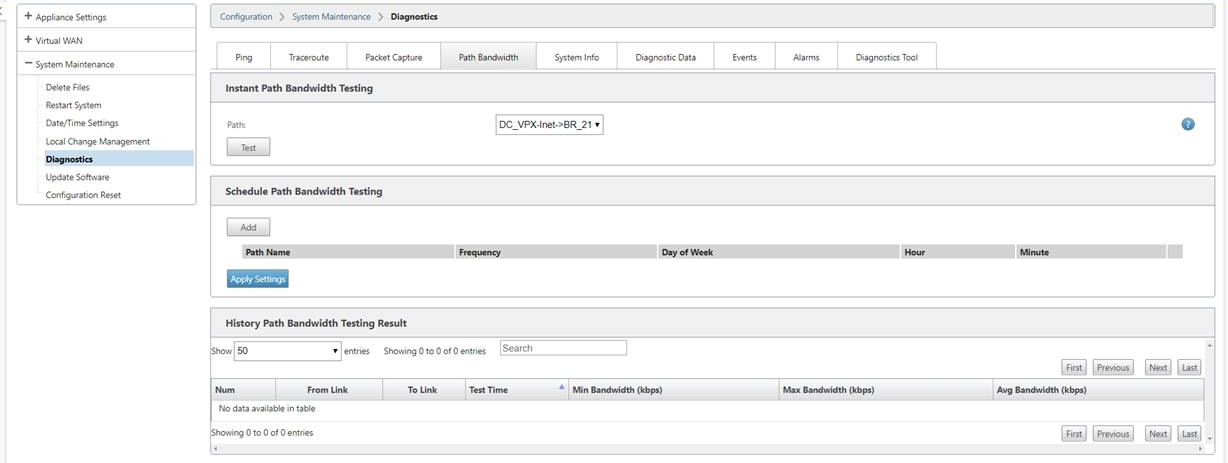Focus the Search input field
The width and height of the screenshot is (1228, 463).
(563, 348)
